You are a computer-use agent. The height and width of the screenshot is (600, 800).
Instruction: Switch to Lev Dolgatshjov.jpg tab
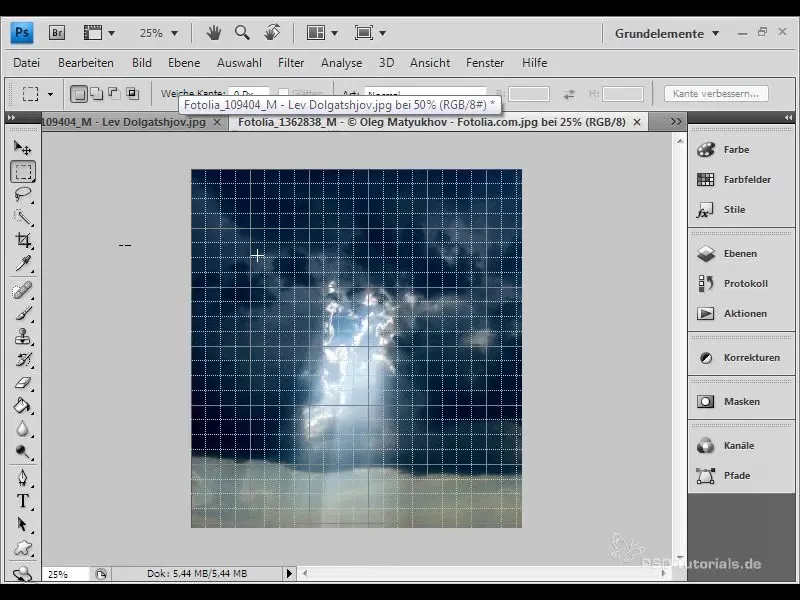[x=123, y=122]
